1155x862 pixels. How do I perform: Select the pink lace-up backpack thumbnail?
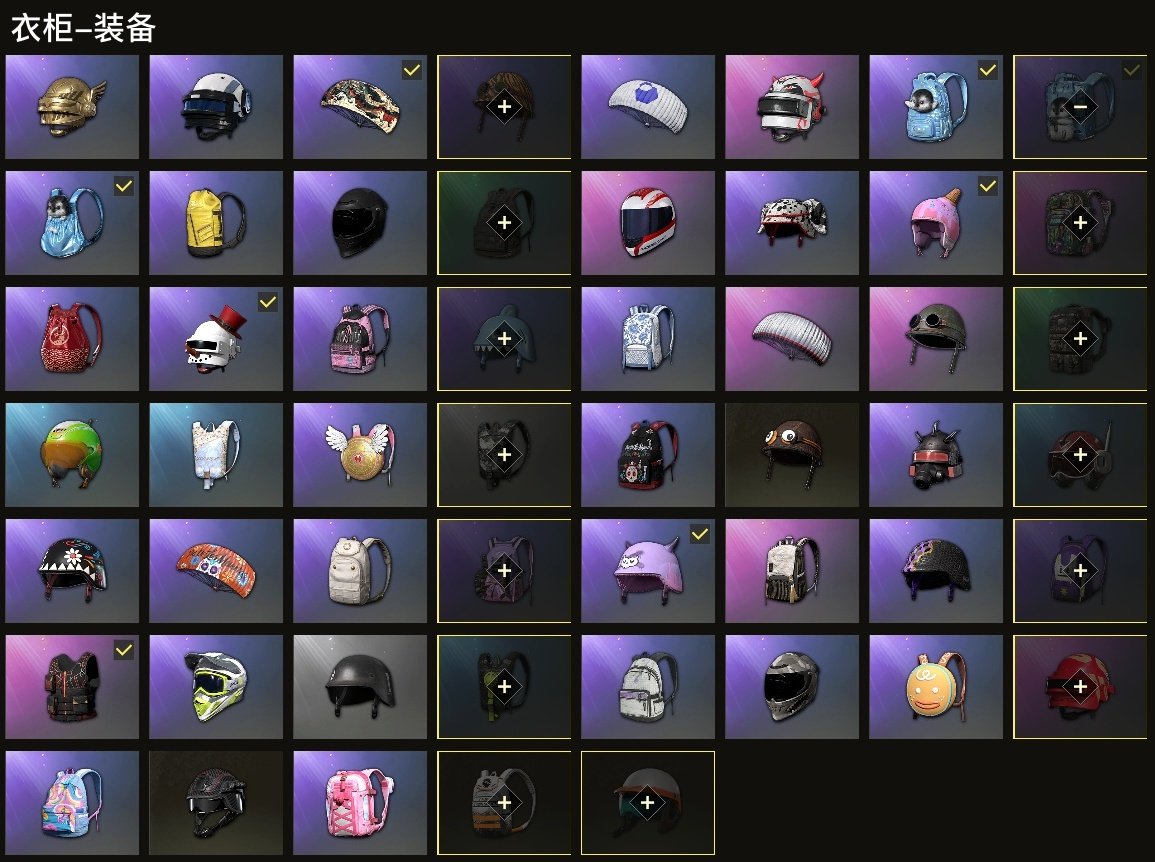click(360, 803)
